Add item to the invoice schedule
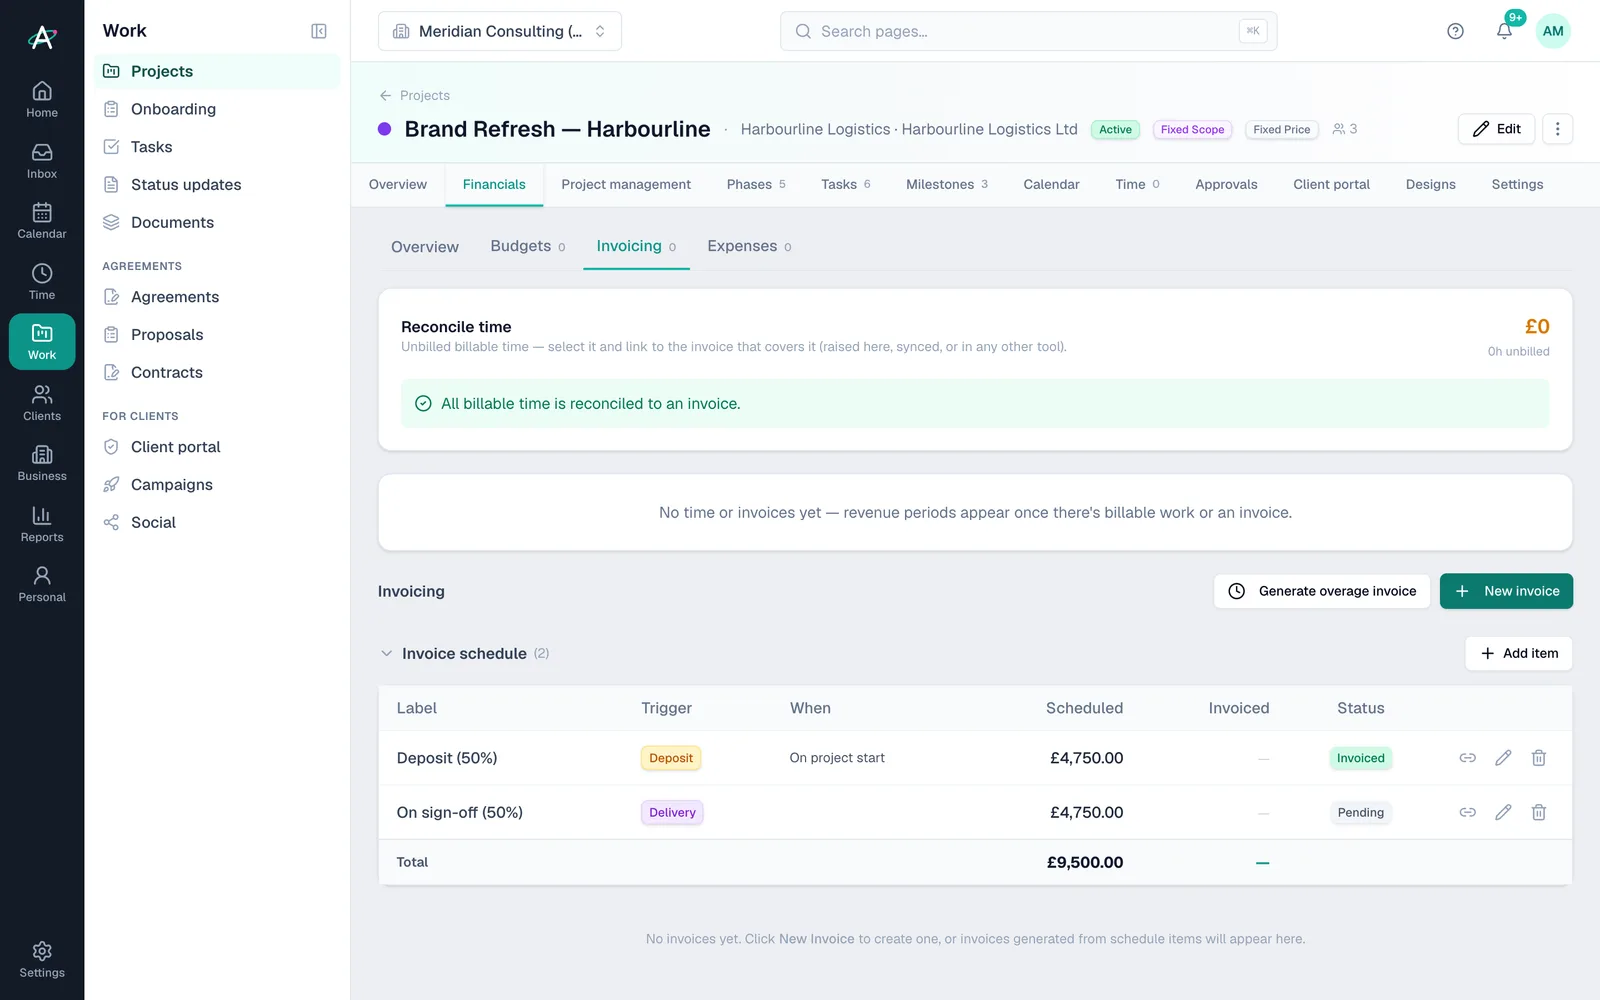Screen dimensions: 1600x1000 coord(1519,653)
